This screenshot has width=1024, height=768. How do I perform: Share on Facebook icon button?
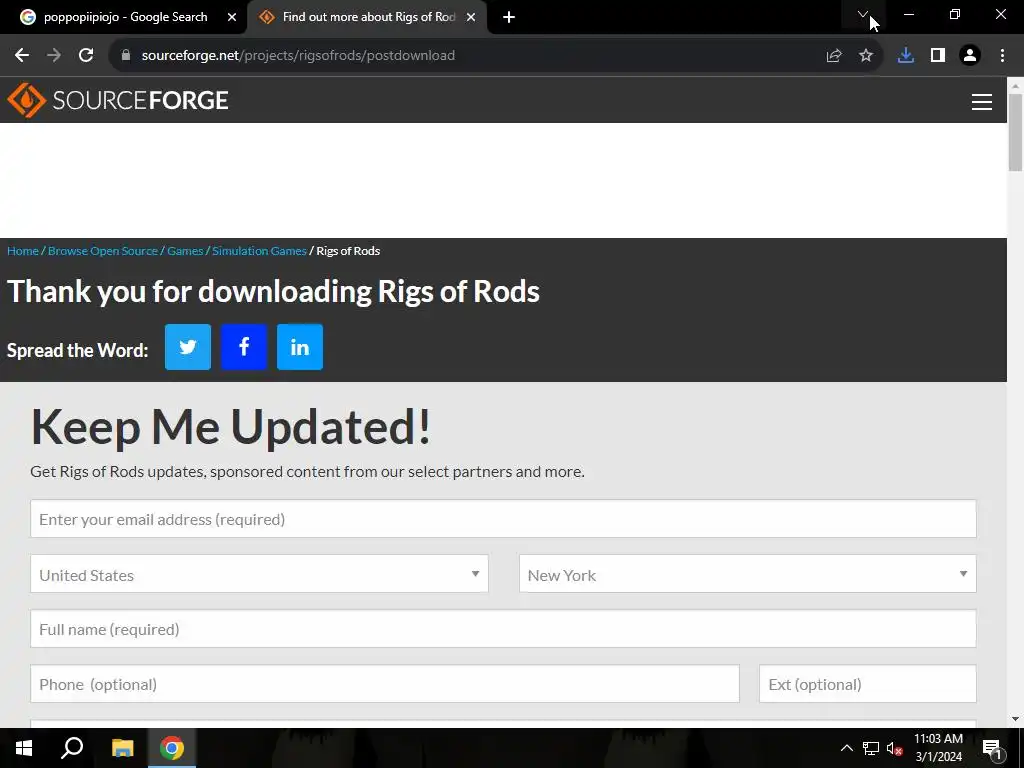tap(244, 347)
